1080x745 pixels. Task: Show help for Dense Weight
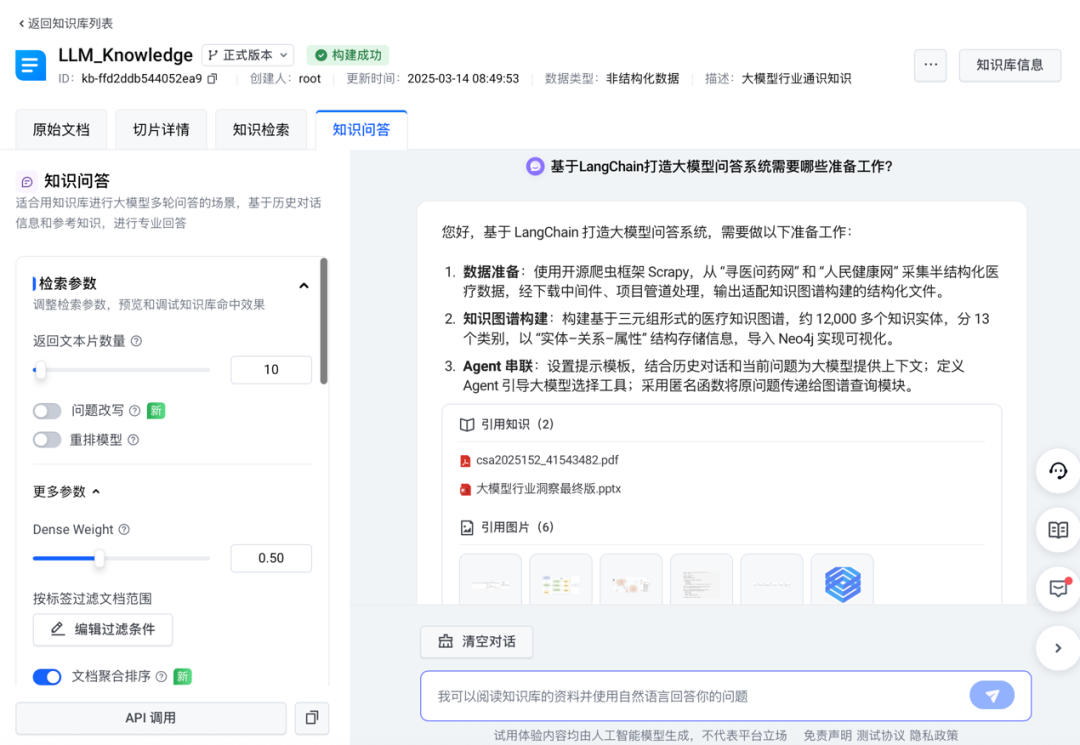pyautogui.click(x=124, y=529)
